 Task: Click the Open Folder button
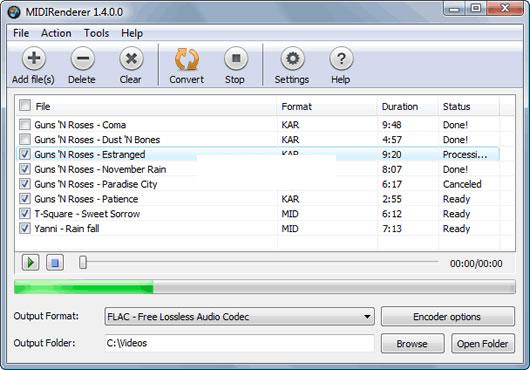coord(483,344)
